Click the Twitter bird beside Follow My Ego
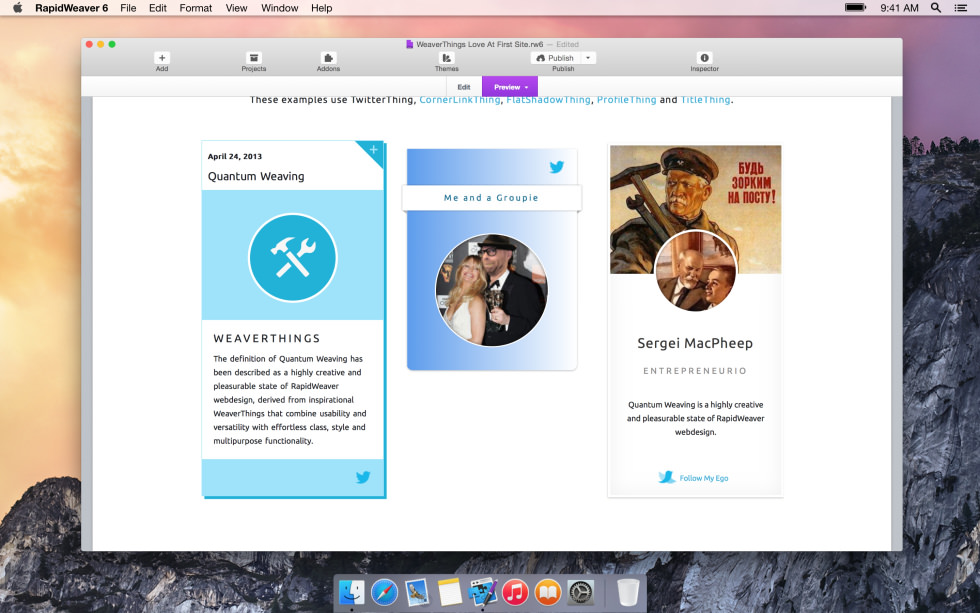The width and height of the screenshot is (980, 613). click(666, 477)
